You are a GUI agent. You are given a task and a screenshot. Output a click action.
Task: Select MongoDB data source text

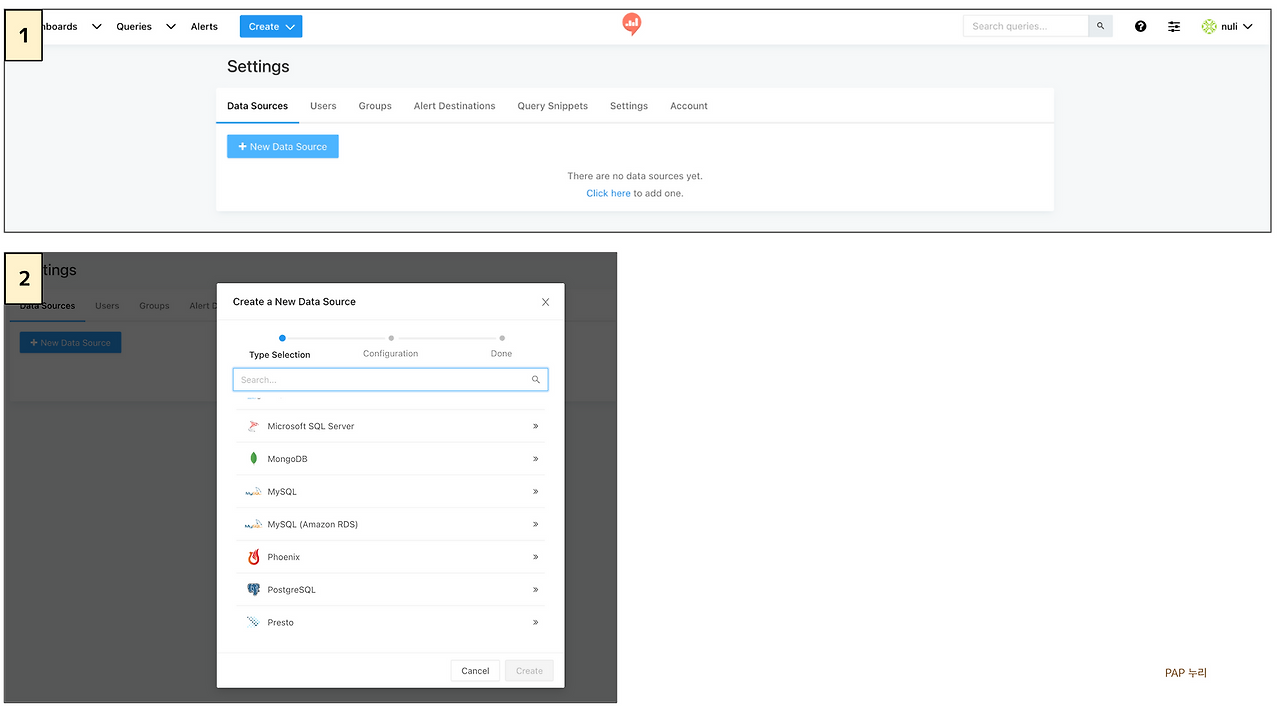pyautogui.click(x=288, y=459)
